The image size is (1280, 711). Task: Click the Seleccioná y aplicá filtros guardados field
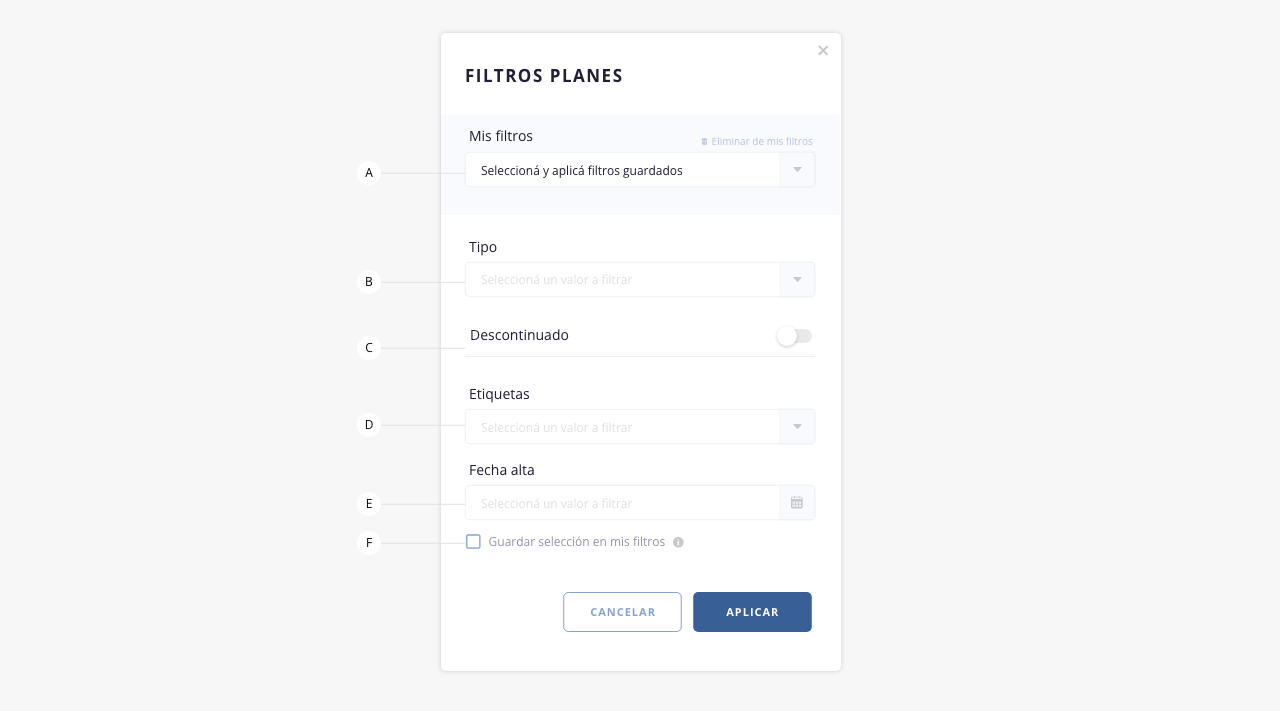coord(622,170)
